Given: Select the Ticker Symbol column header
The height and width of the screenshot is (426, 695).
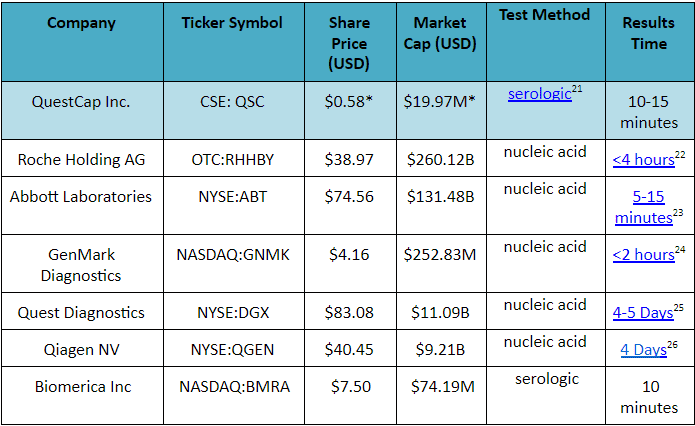Looking at the screenshot, I should tap(234, 42).
